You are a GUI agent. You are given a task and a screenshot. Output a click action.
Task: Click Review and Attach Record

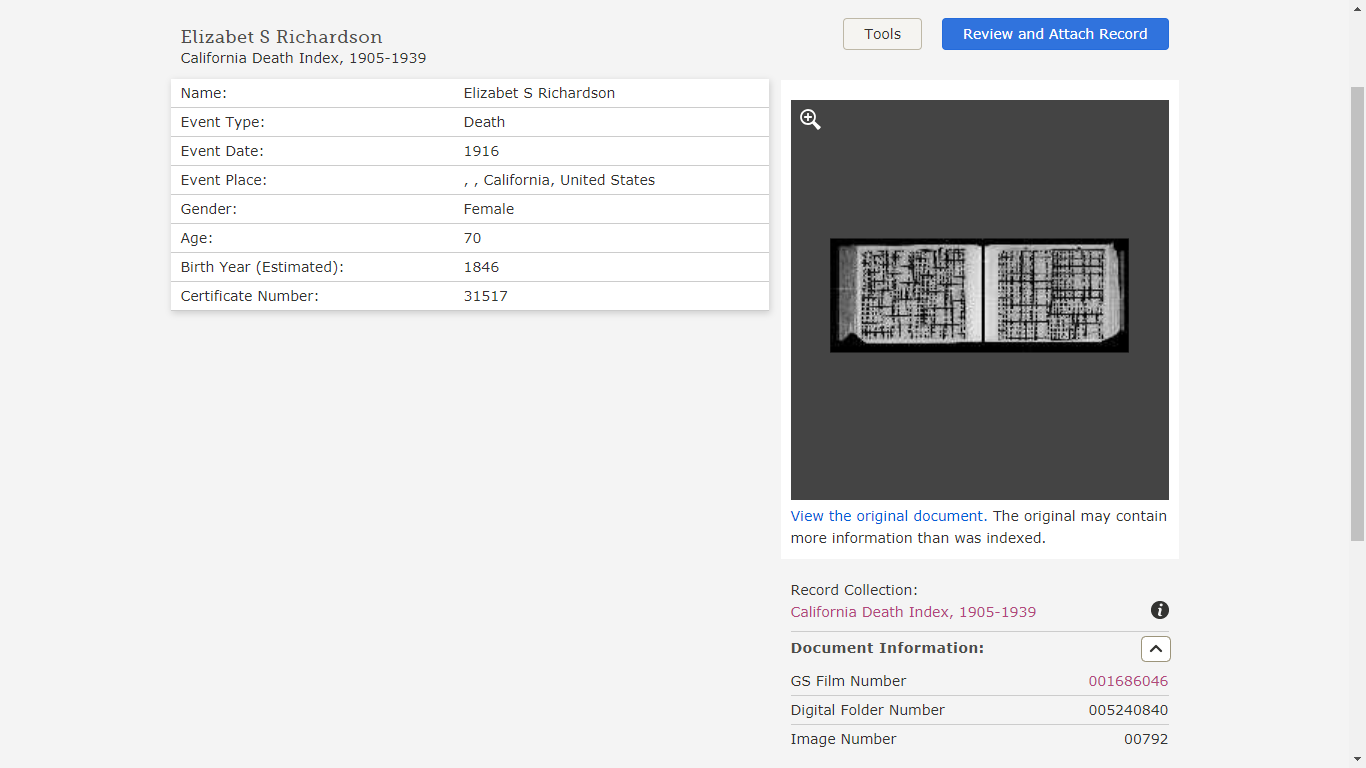click(1055, 34)
